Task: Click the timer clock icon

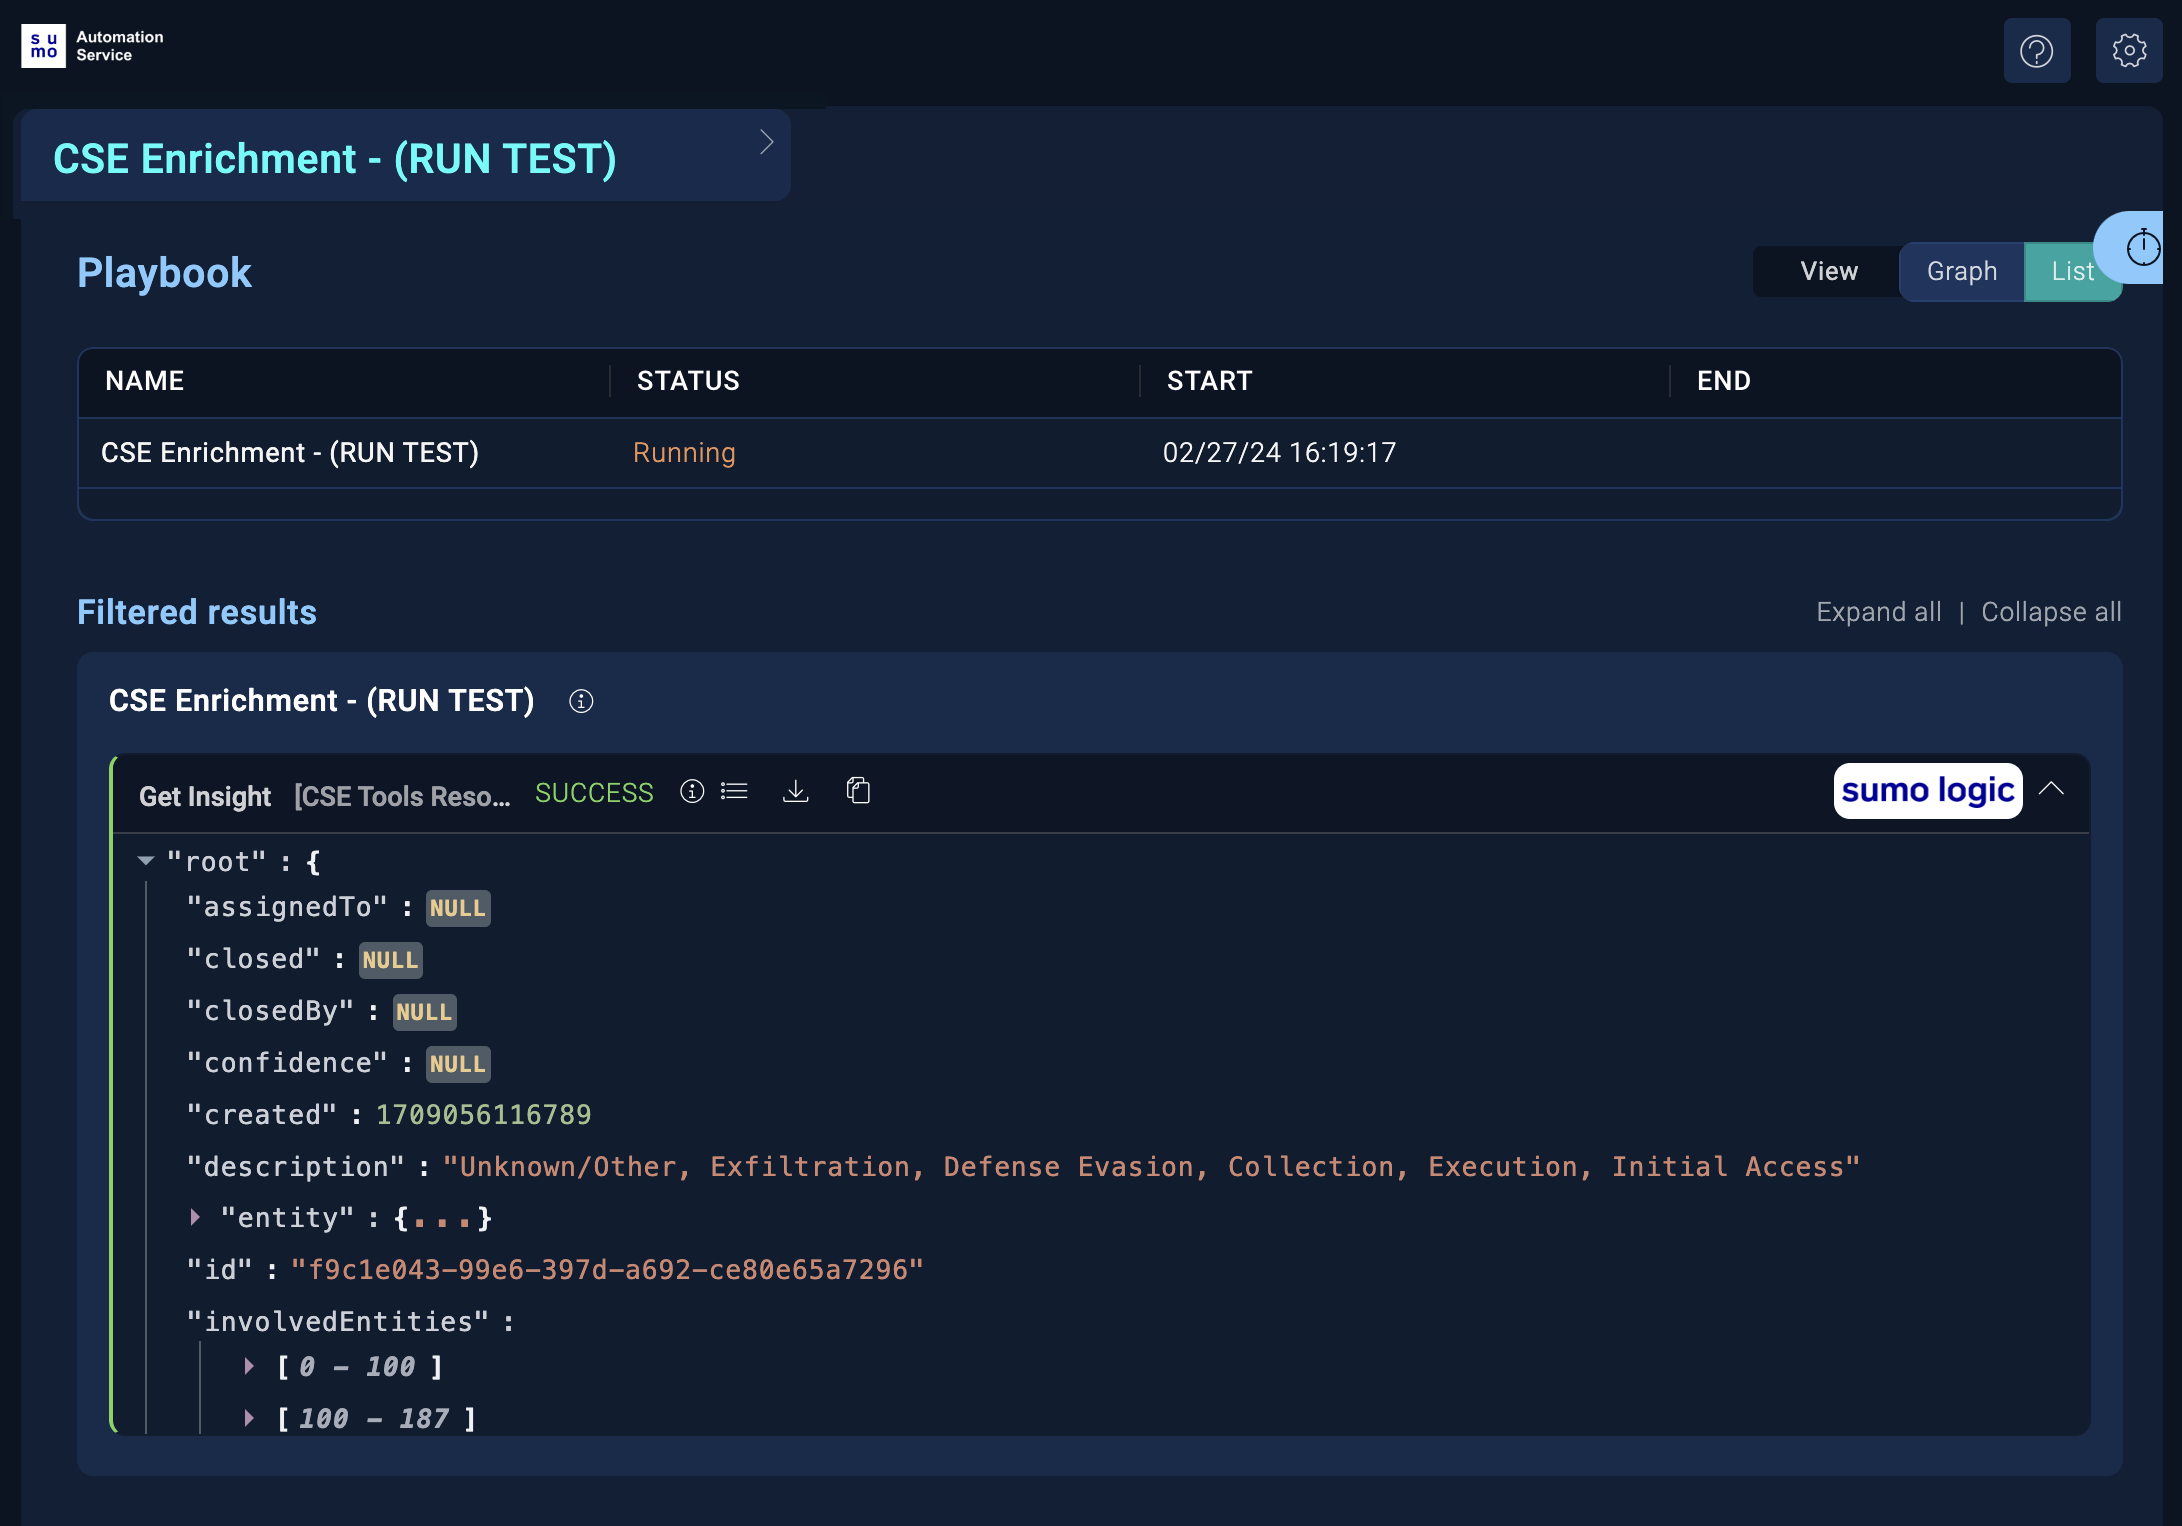Action: pos(2142,247)
